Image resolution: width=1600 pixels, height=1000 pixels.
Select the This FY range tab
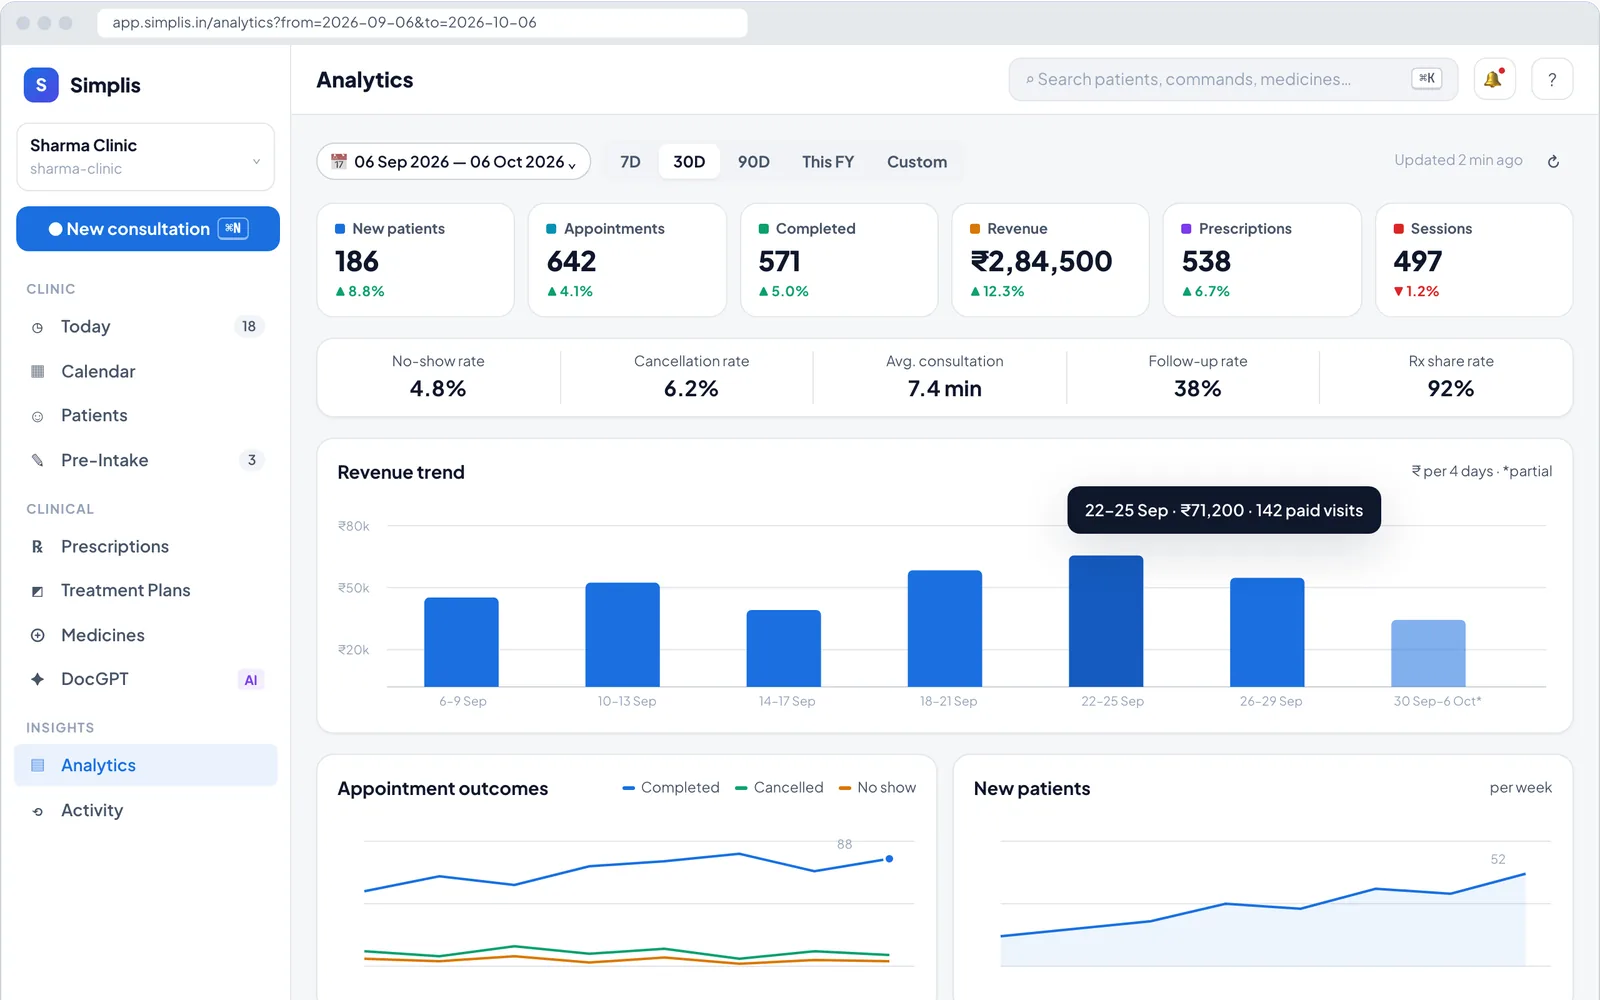(828, 161)
